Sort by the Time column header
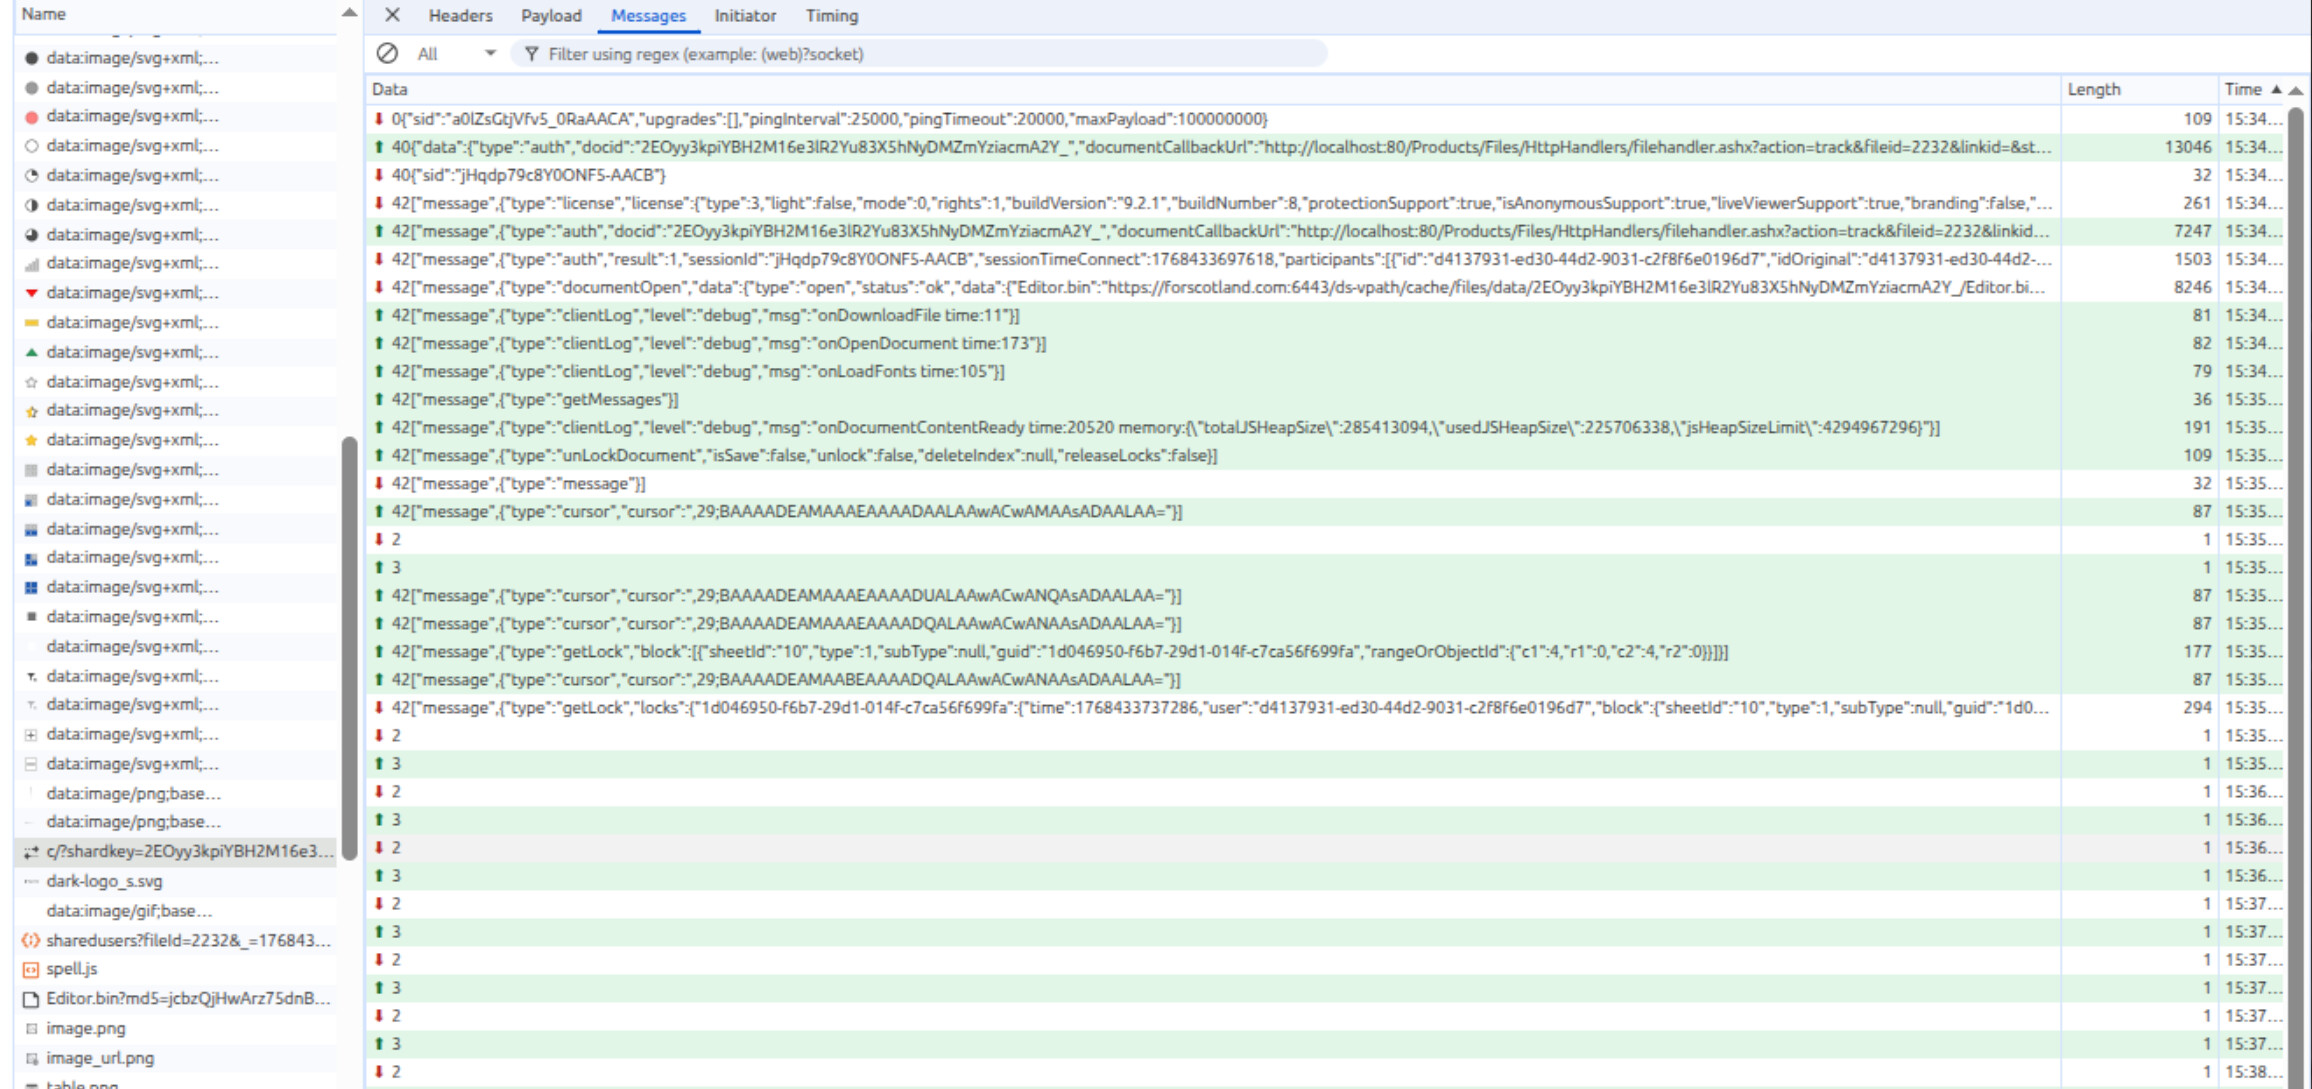Image resolution: width=2312 pixels, height=1089 pixels. coord(2243,89)
